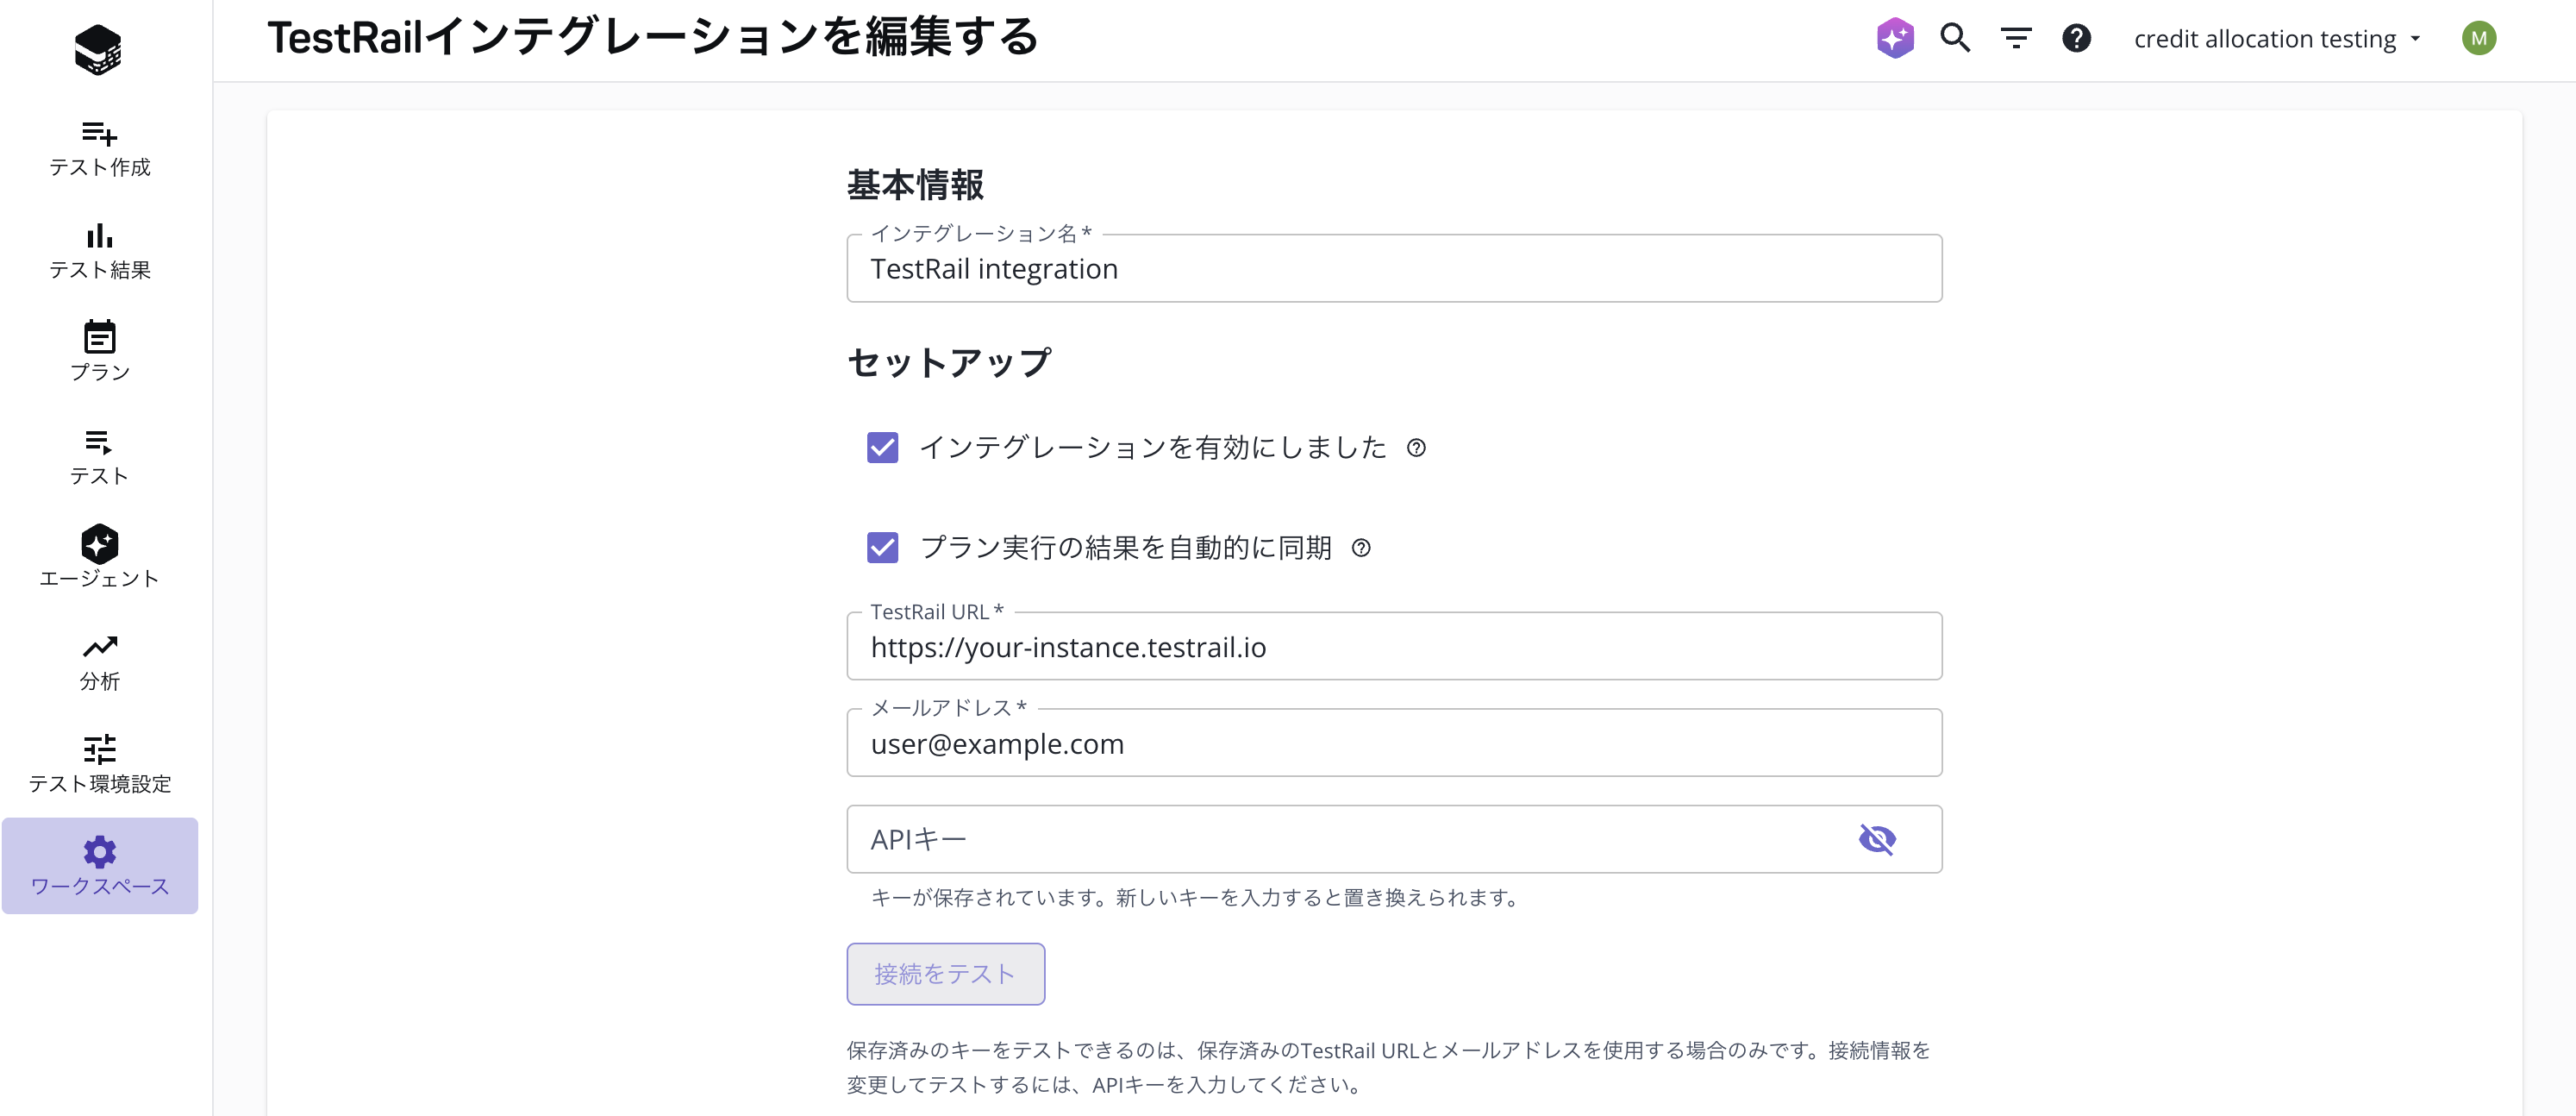Click the キーが保存されています helper text
Image resolution: width=2576 pixels, height=1116 pixels.
[x=1197, y=898]
